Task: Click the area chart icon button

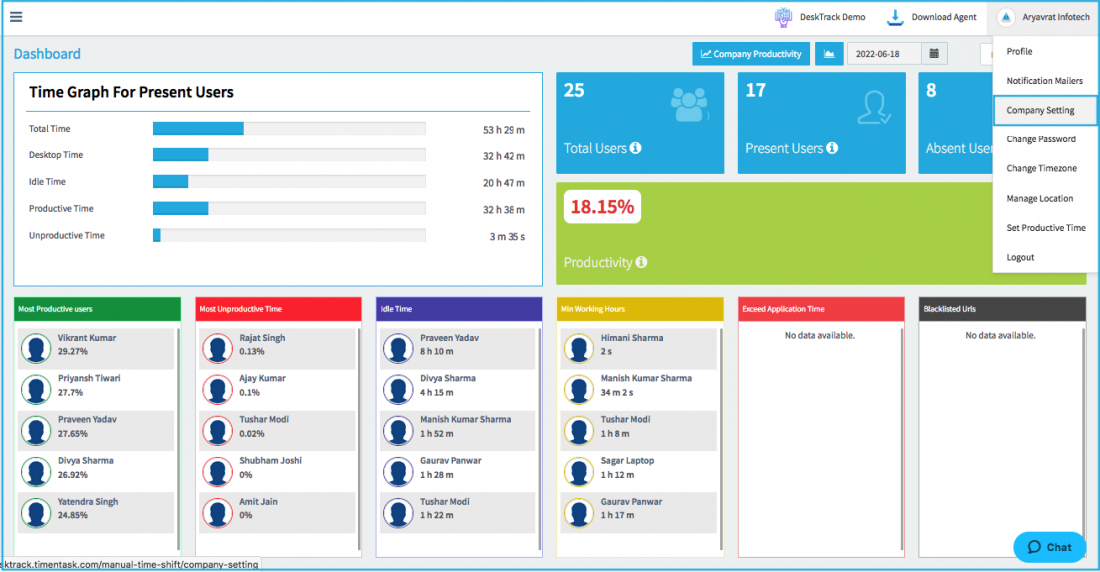Action: [829, 54]
